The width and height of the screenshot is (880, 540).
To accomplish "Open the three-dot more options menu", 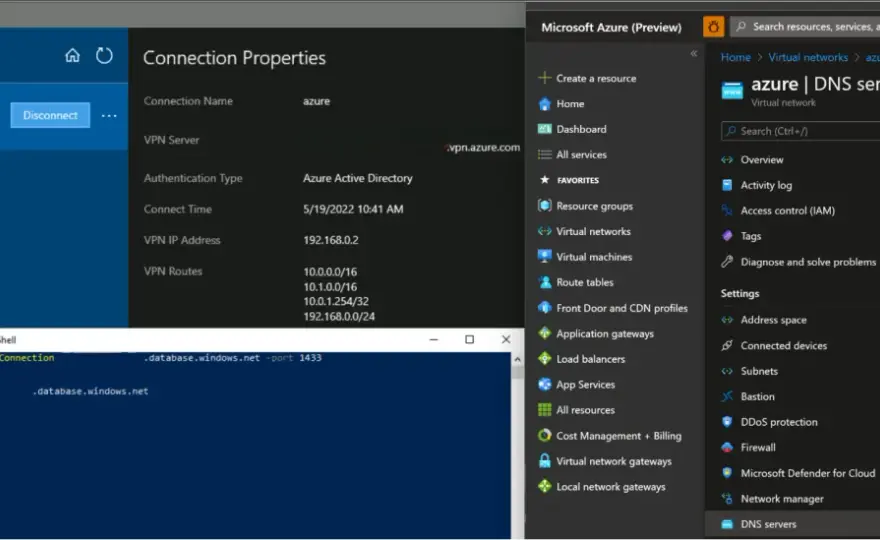I will coord(109,116).
